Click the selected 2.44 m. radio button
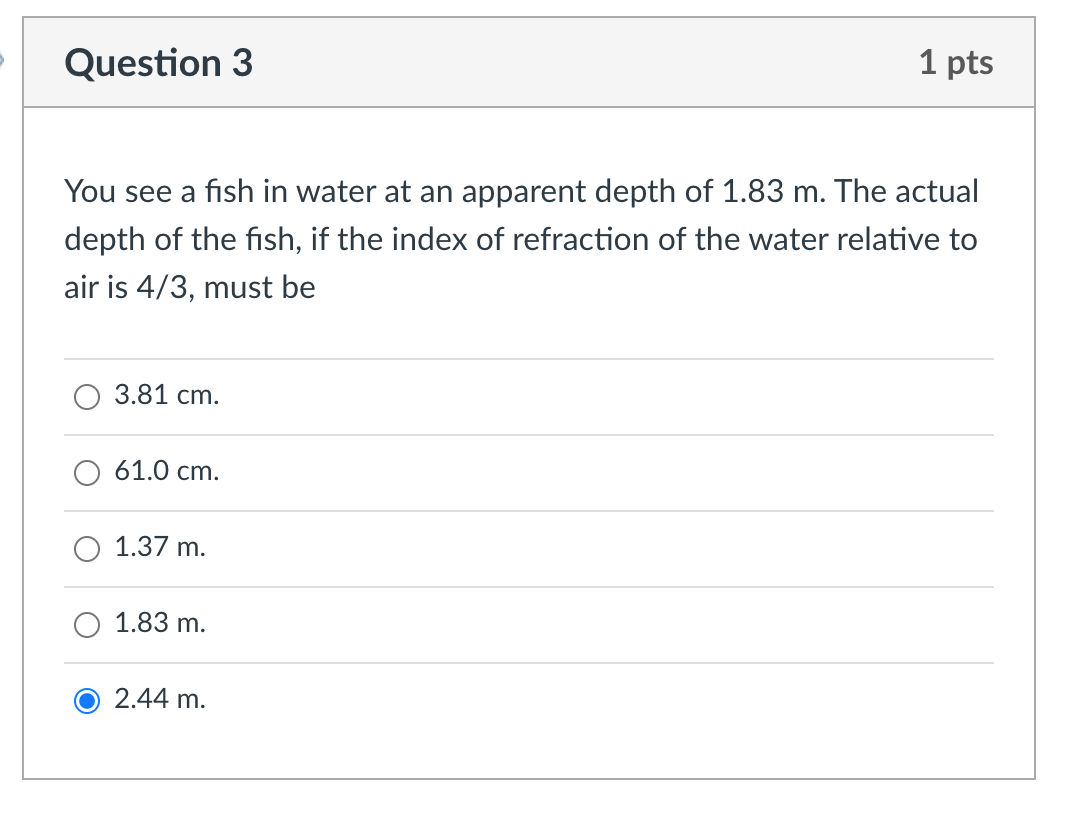This screenshot has height=822, width=1082. tap(88, 701)
